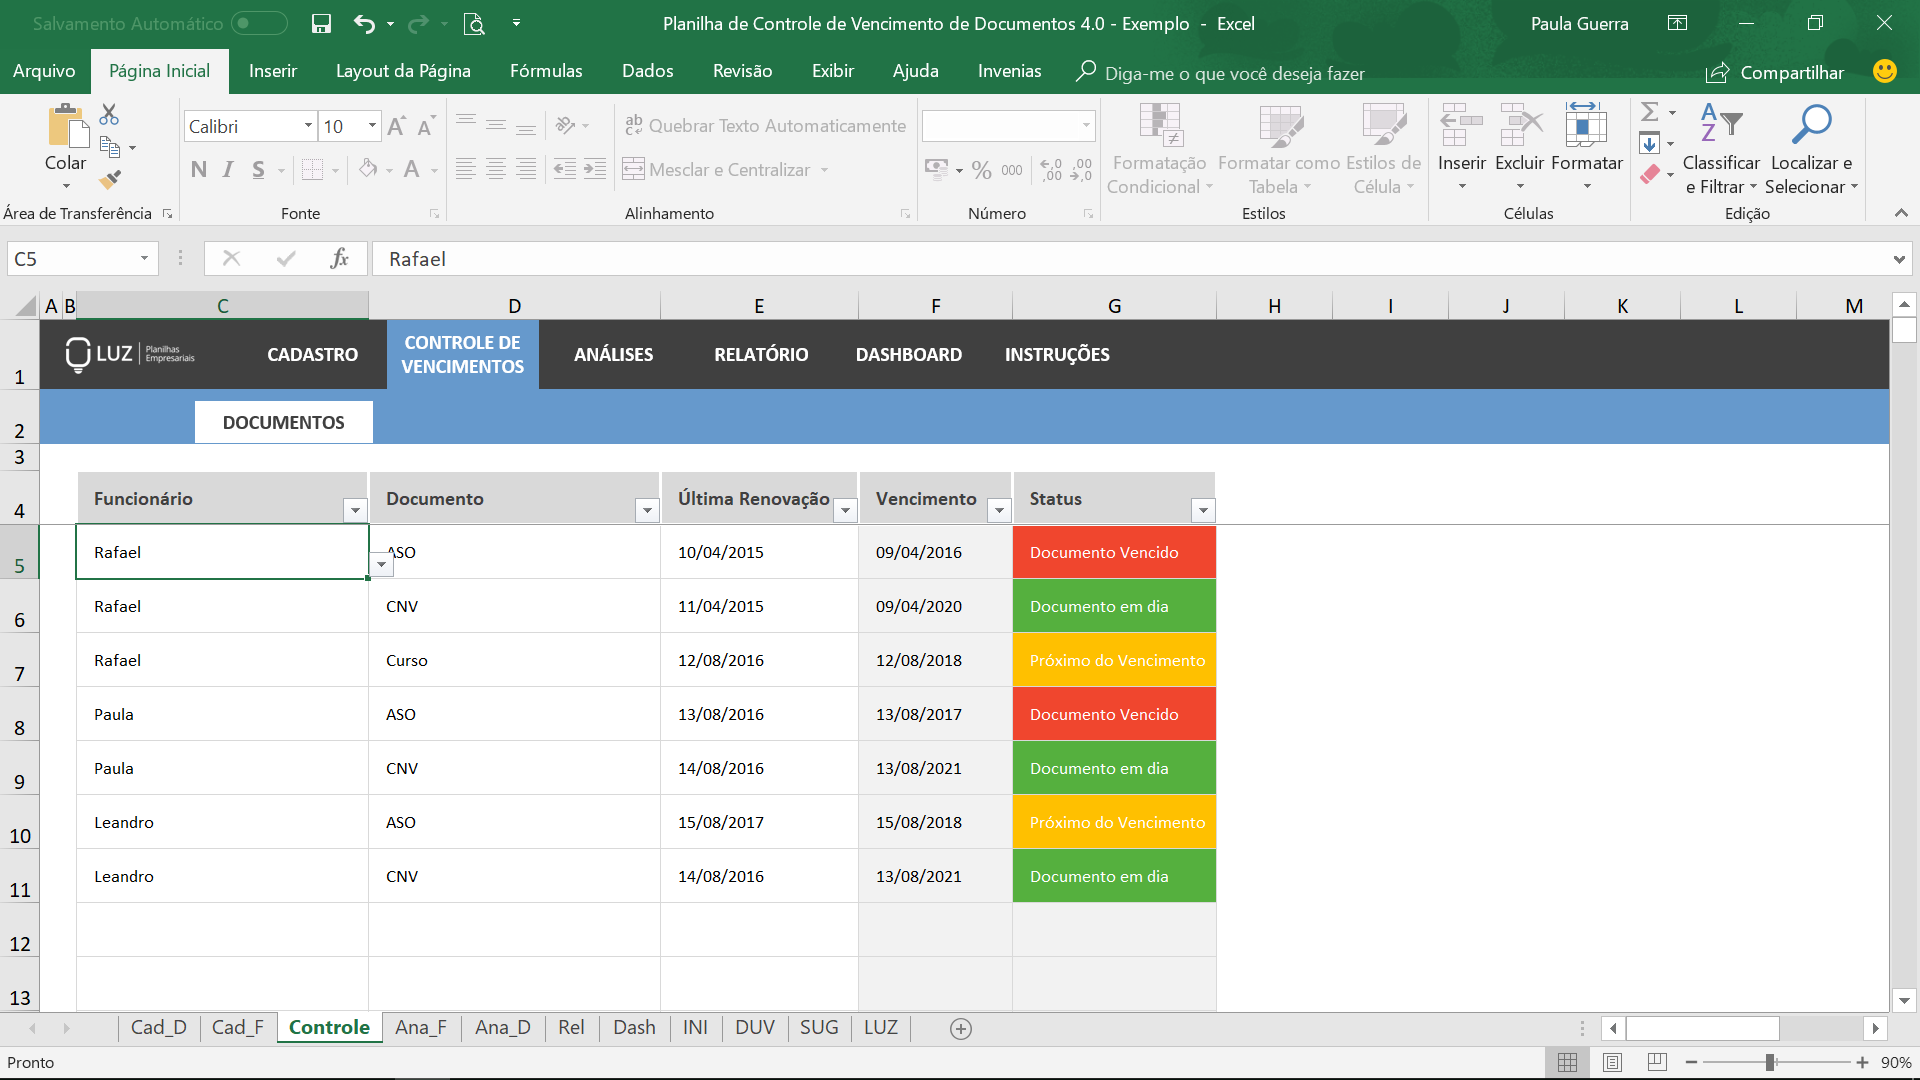Click the Undo arrow icon
The width and height of the screenshot is (1920, 1080).
(x=364, y=24)
